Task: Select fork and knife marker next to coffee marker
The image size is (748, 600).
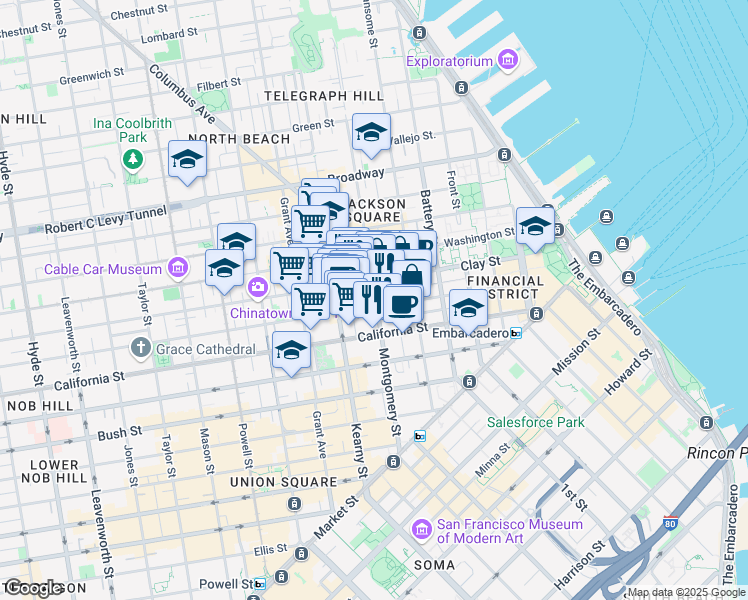Action: [370, 300]
